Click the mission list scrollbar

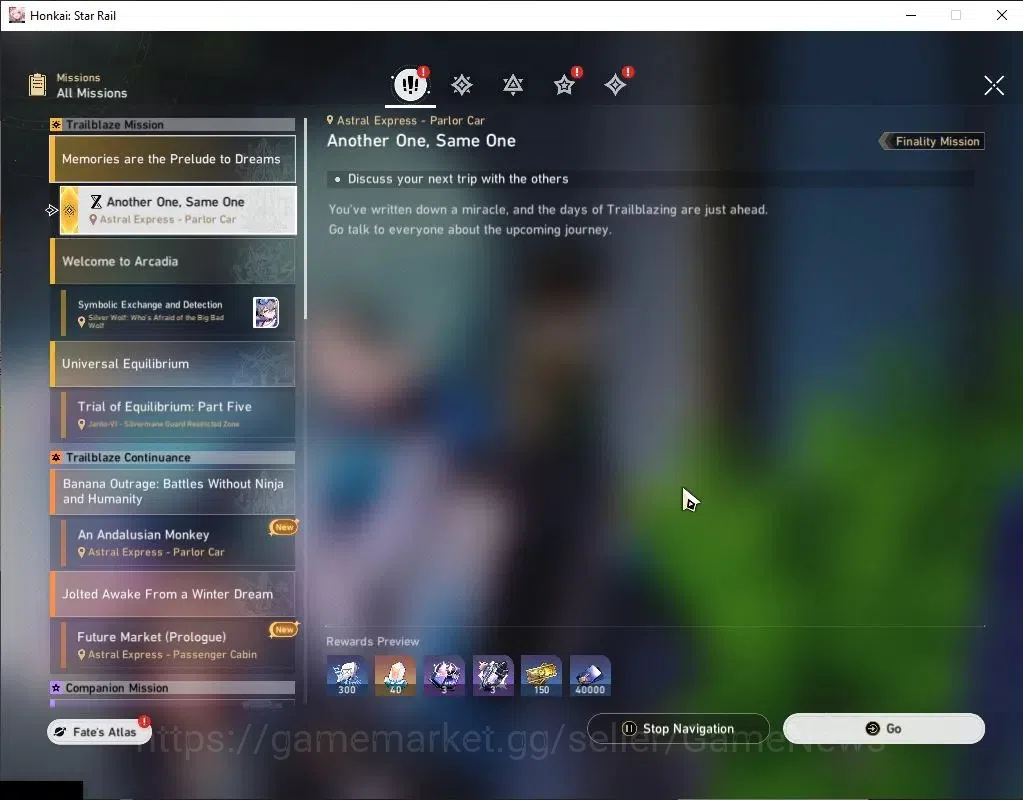point(305,219)
